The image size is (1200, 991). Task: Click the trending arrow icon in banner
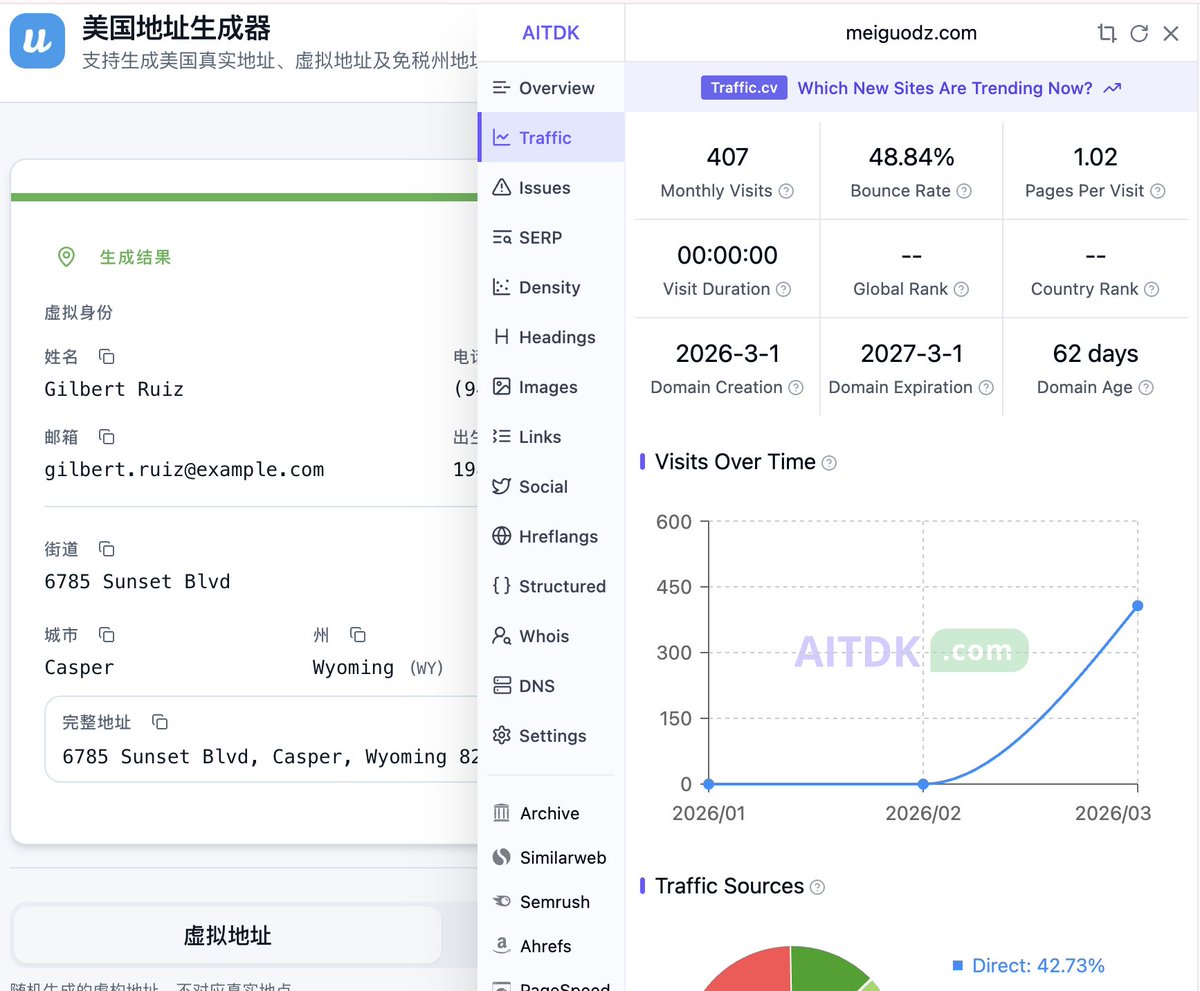1112,88
